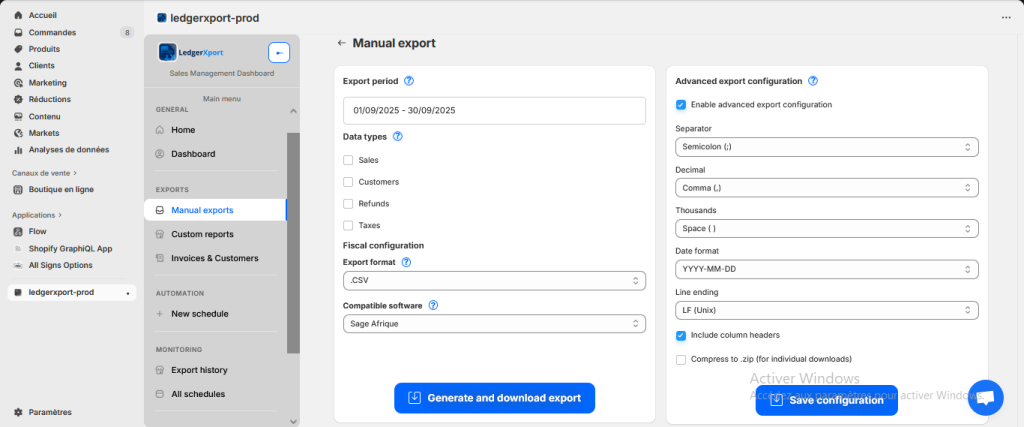
Task: Enable the Refunds data type checkbox
Action: pyautogui.click(x=348, y=204)
